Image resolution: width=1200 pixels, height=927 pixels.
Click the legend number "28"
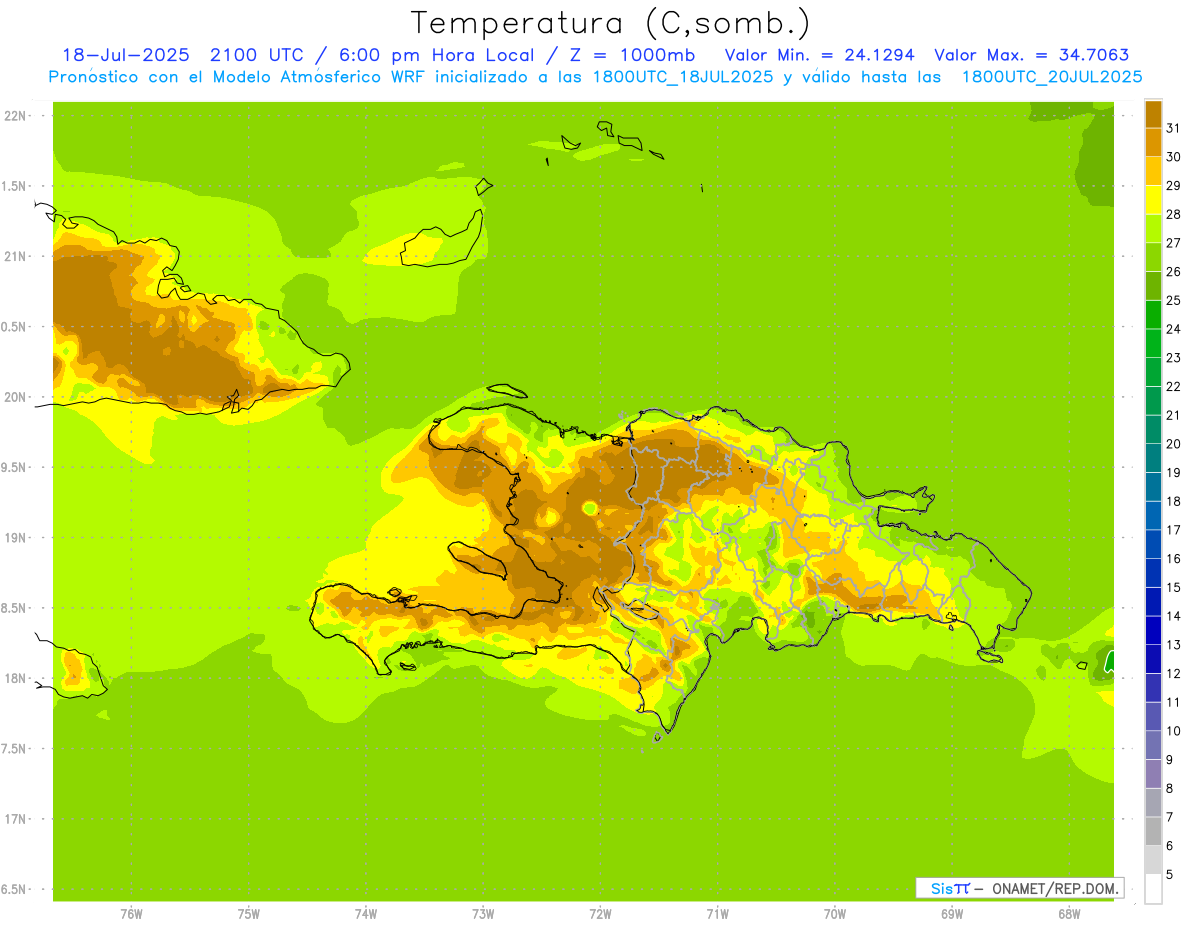pos(1173,214)
